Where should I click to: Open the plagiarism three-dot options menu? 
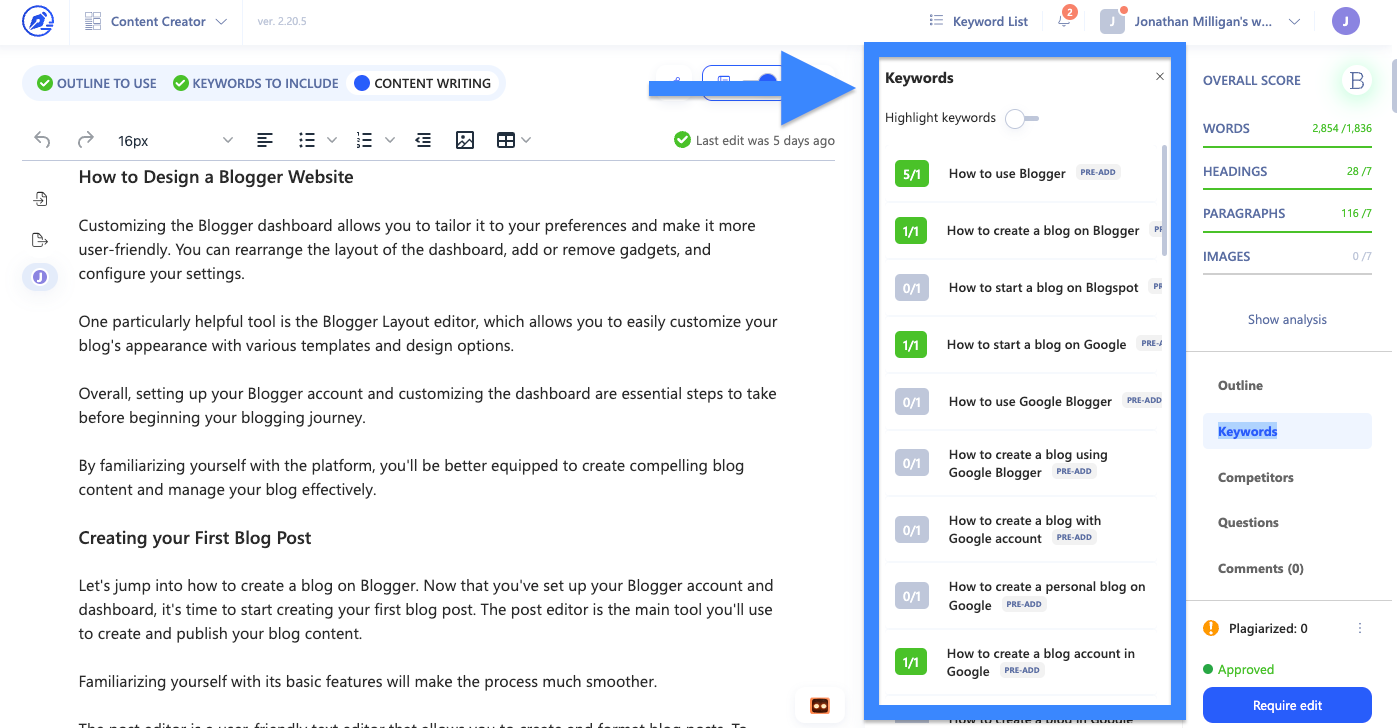click(1360, 629)
